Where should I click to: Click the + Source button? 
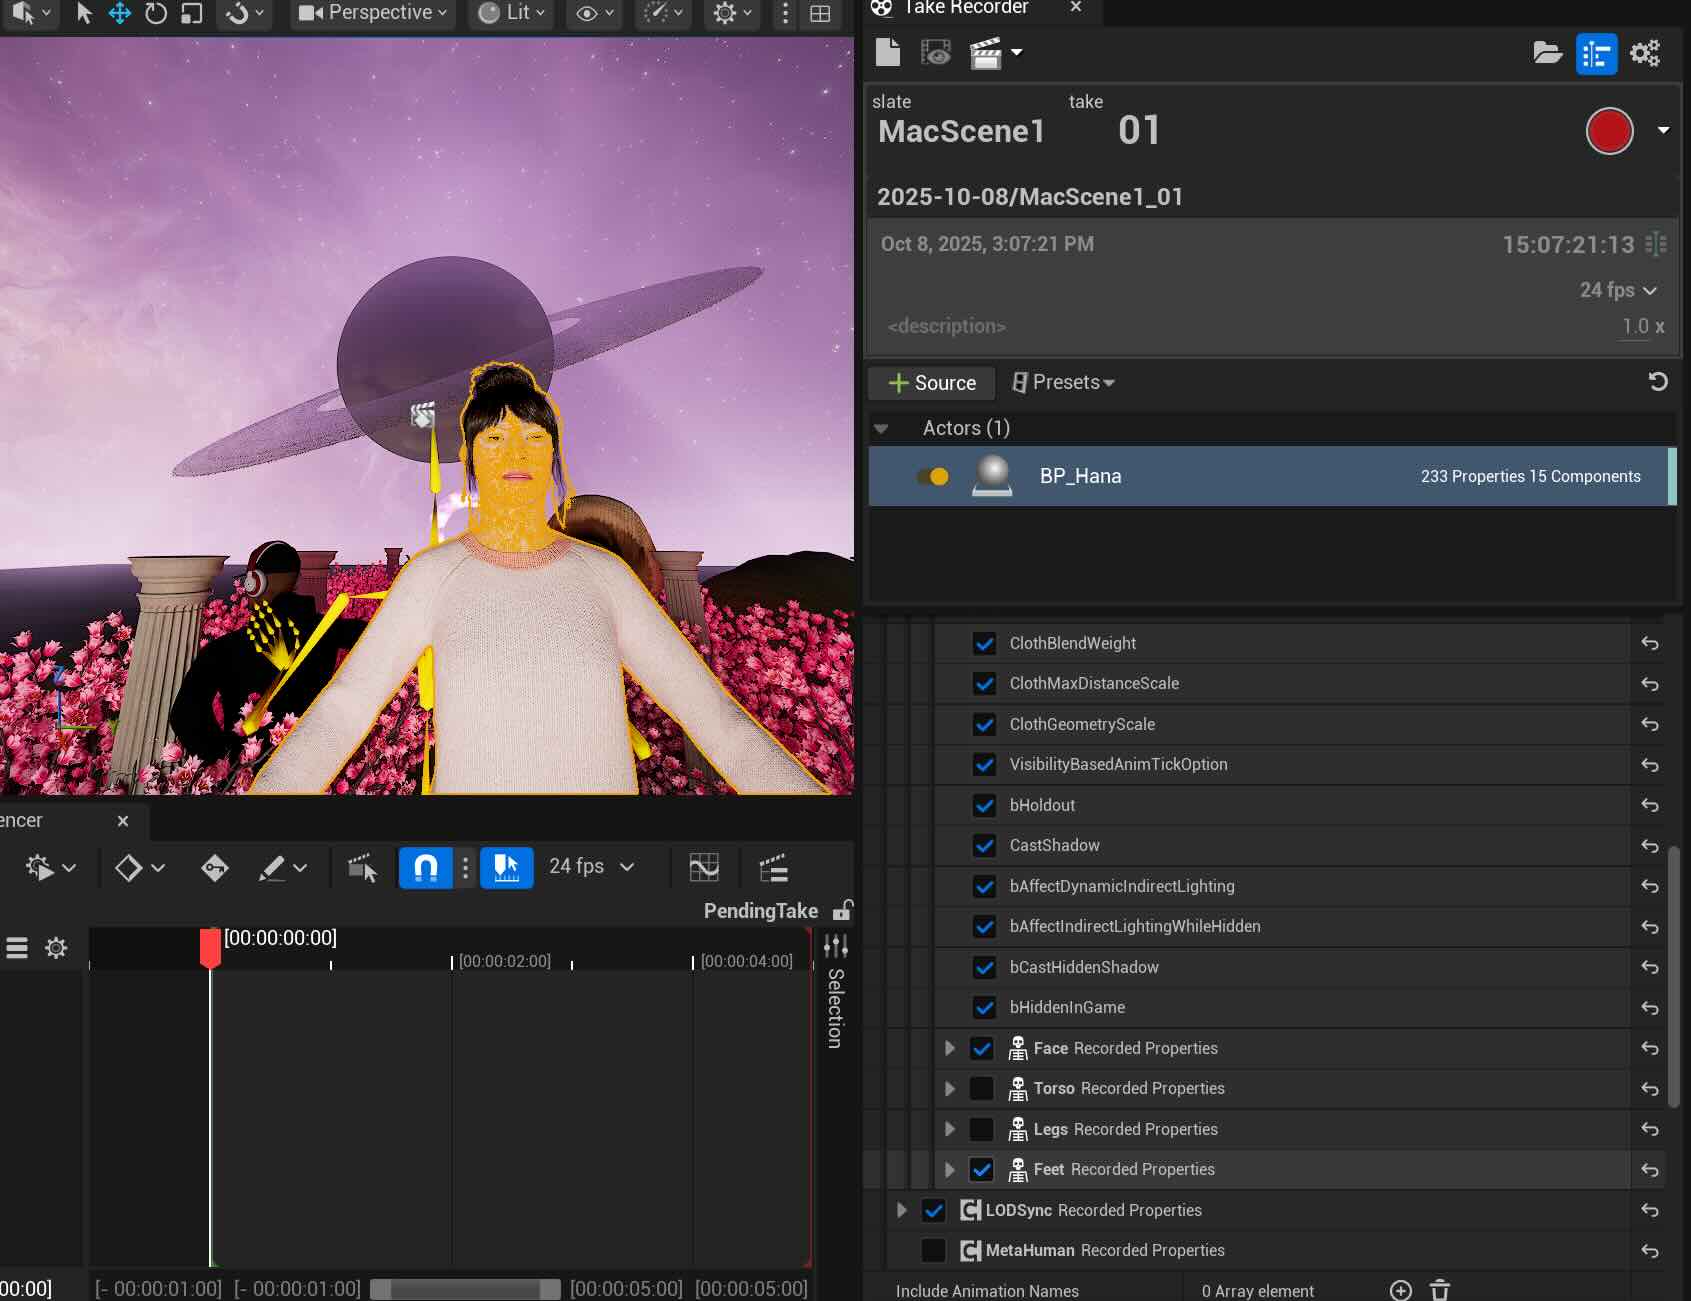(x=931, y=383)
